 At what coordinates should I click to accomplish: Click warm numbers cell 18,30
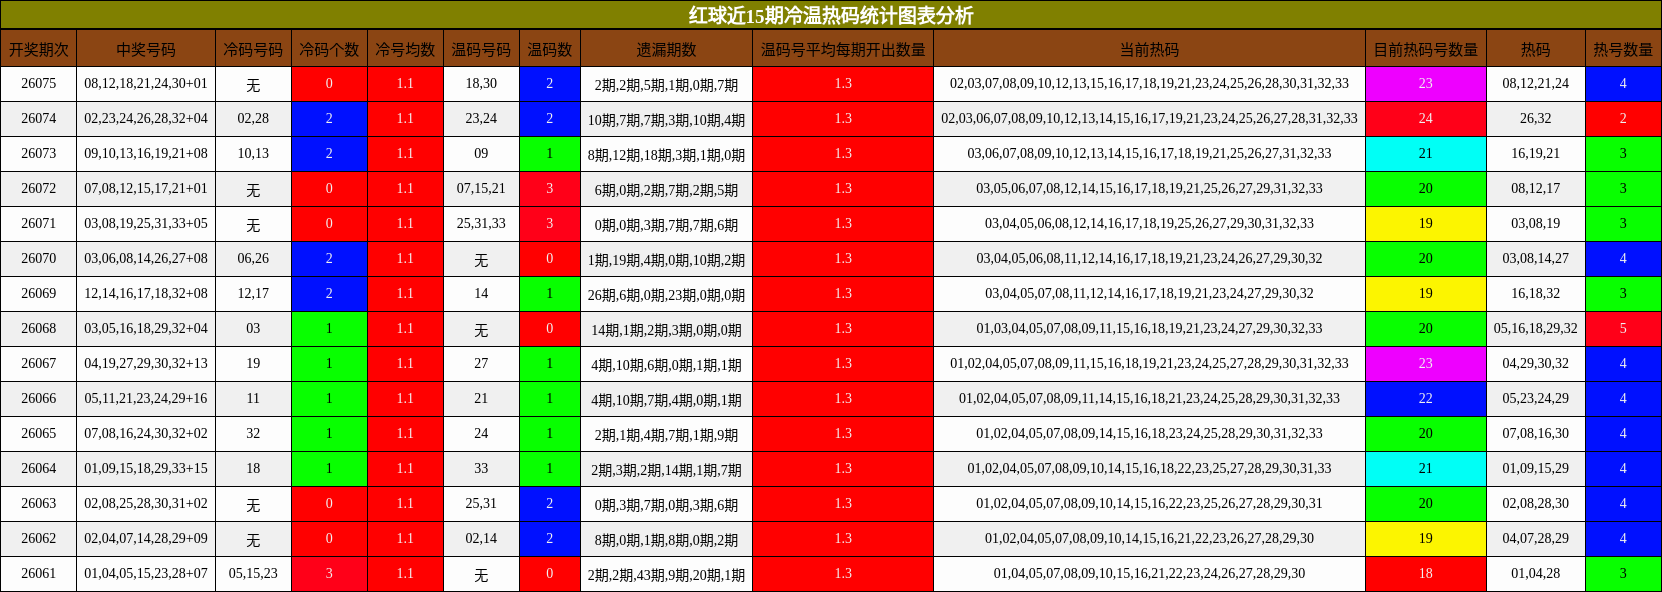coord(481,84)
